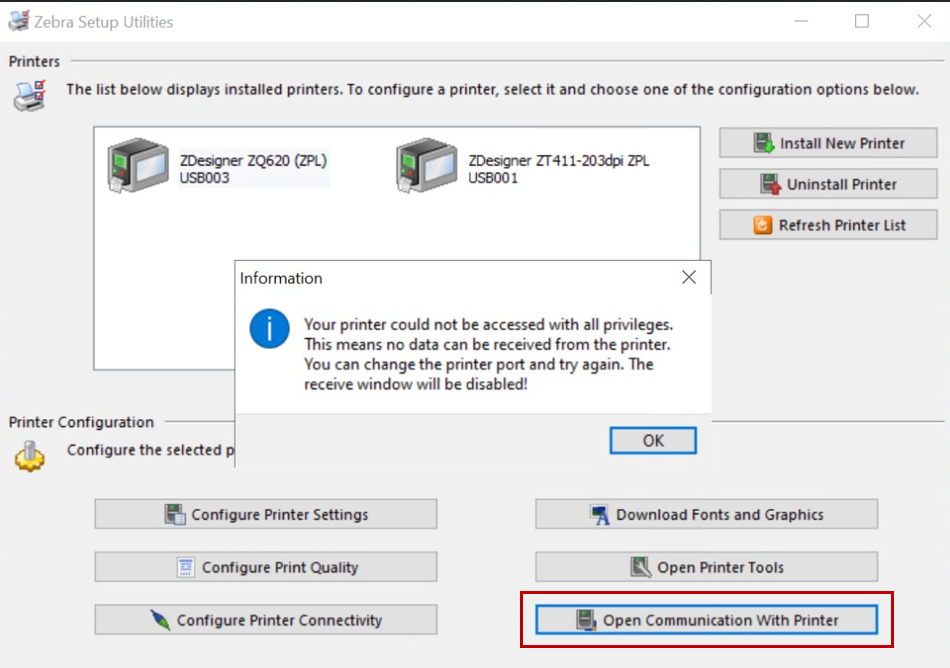
Task: Select the ZDesigner ZQ620 printer icon
Action: pos(138,166)
